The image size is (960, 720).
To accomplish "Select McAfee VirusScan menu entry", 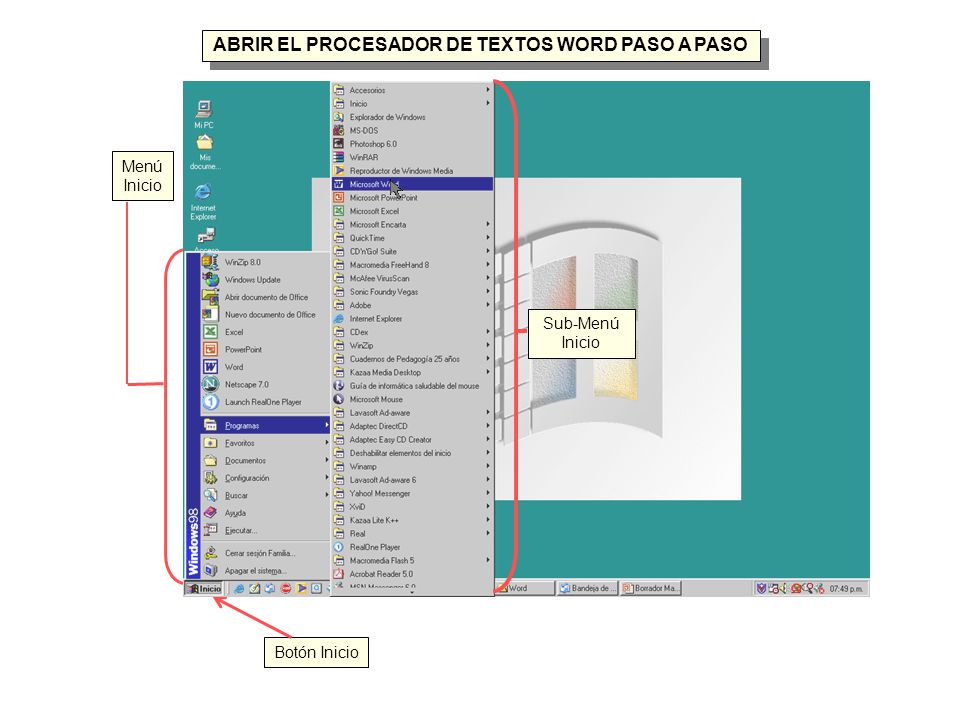I will tap(413, 278).
